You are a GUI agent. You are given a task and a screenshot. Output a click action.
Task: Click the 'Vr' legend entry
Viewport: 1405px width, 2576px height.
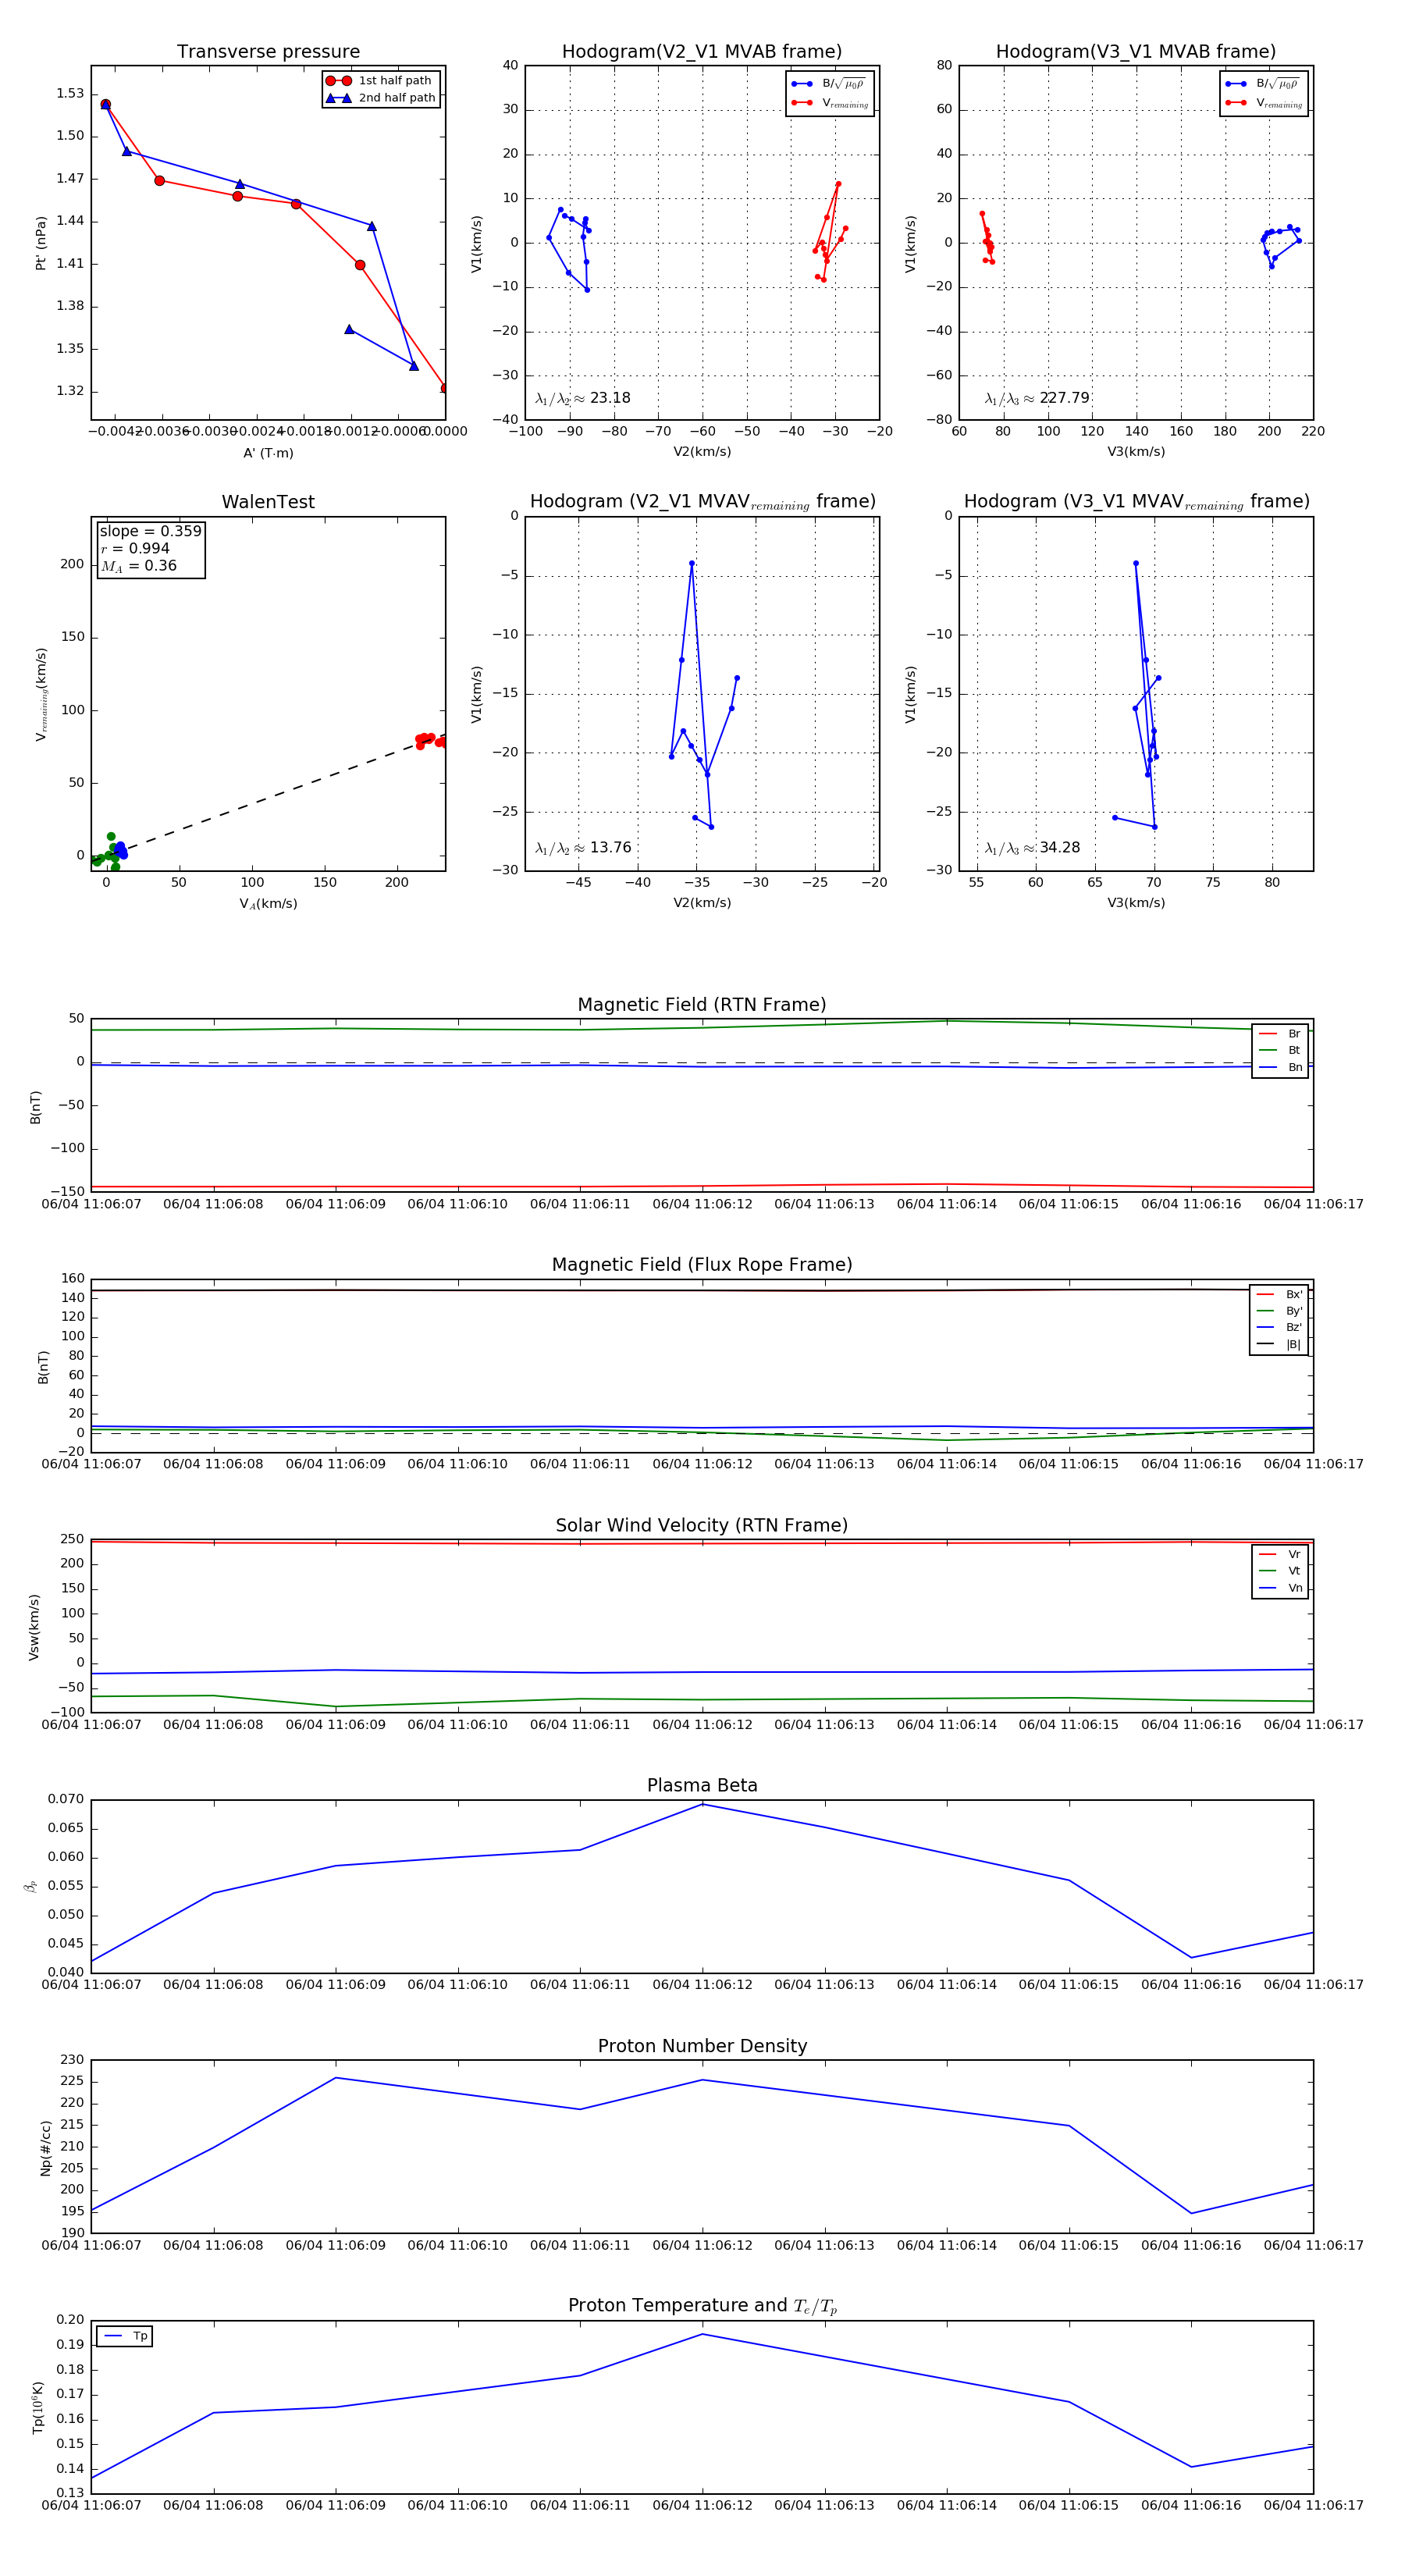tap(1281, 1554)
